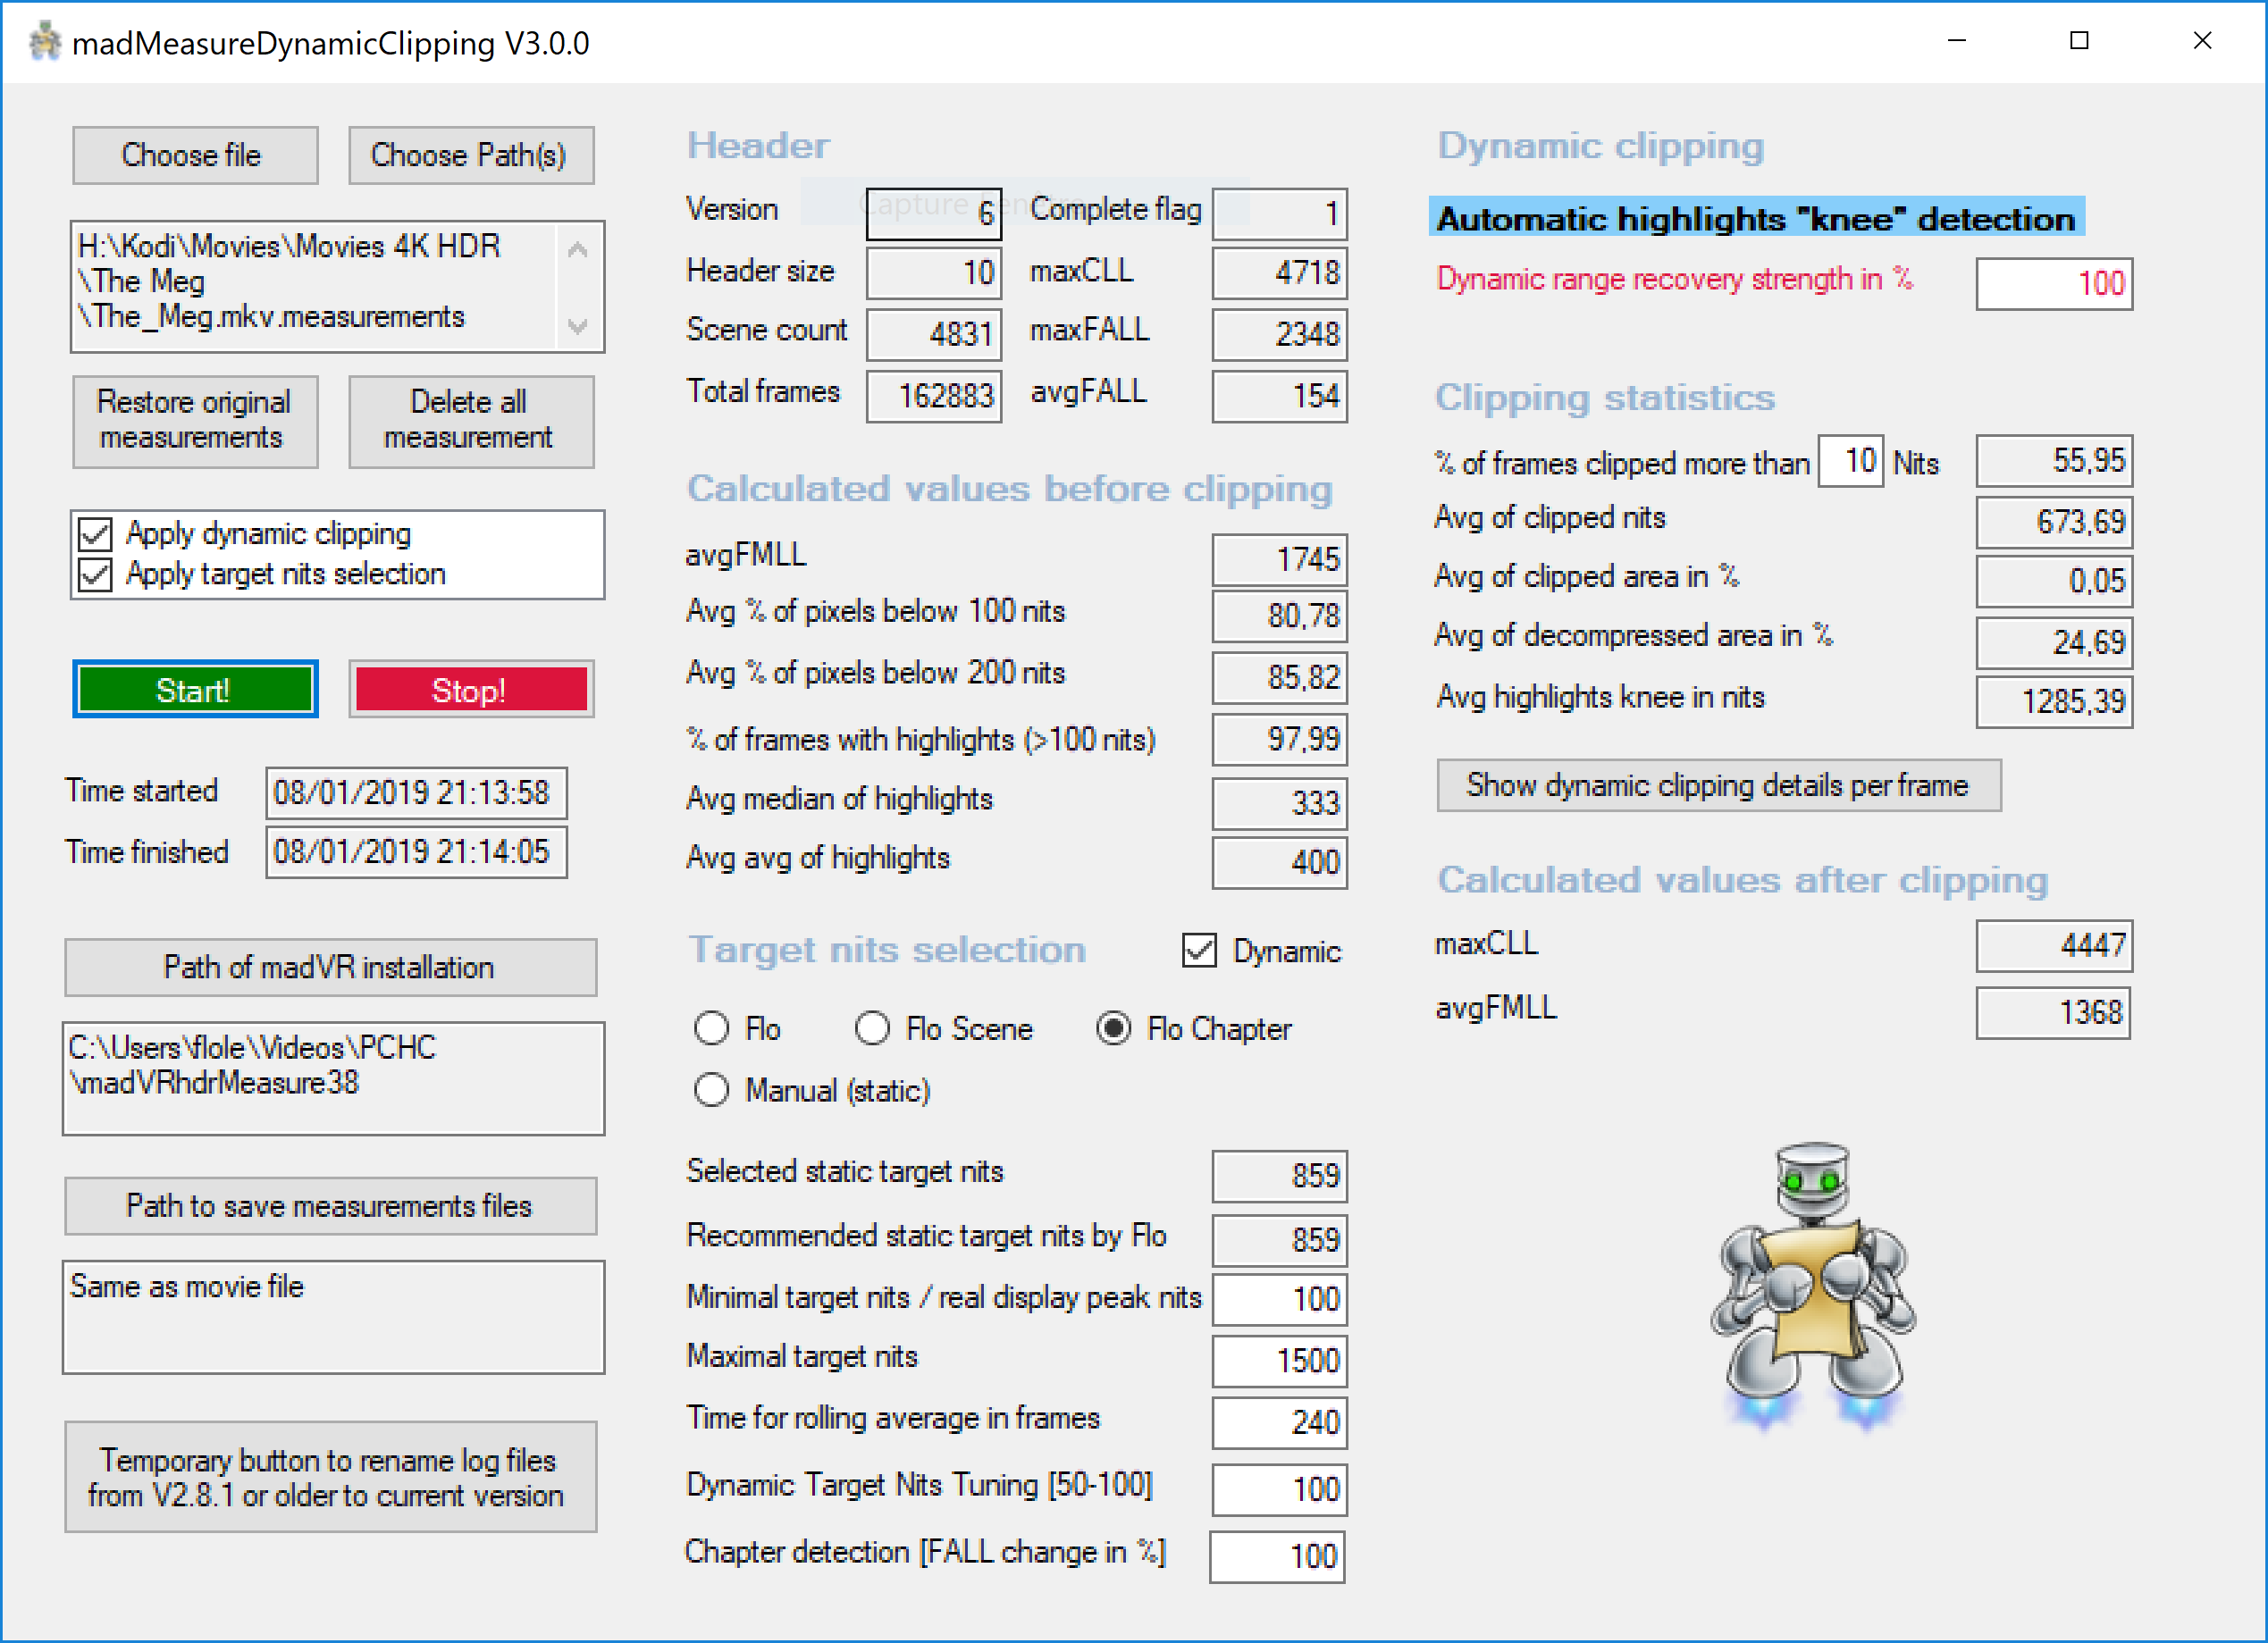Select the Flo radio option
This screenshot has width=2268, height=1643.
712,1028
